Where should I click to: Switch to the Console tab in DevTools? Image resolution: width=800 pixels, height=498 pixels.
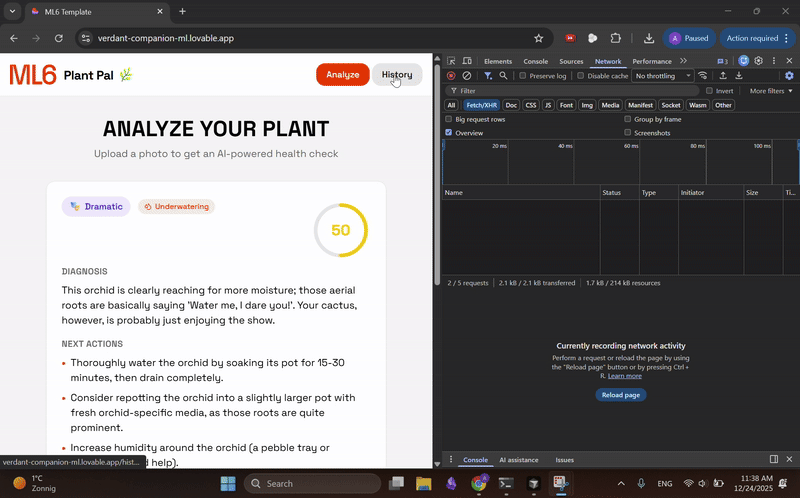click(535, 61)
